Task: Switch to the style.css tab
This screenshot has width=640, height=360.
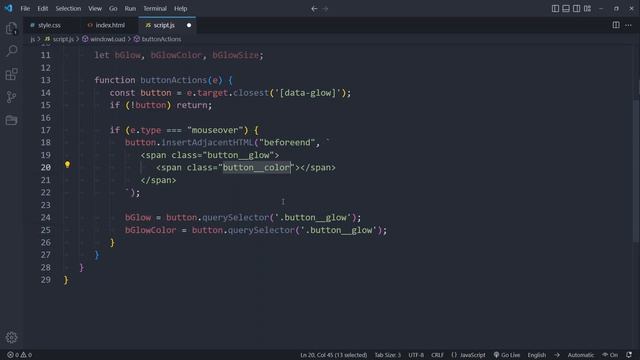Action: pos(49,25)
